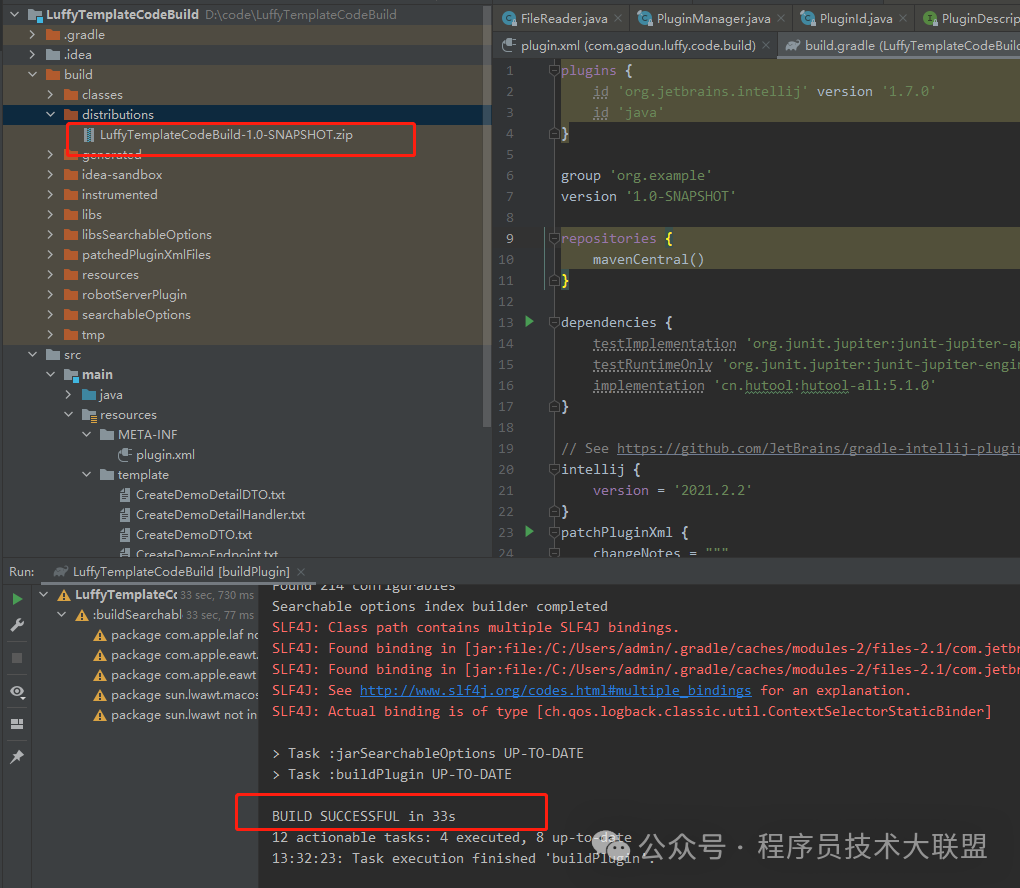This screenshot has width=1020, height=888.
Task: Click the layout icon in Run toolbar
Action: tap(18, 723)
